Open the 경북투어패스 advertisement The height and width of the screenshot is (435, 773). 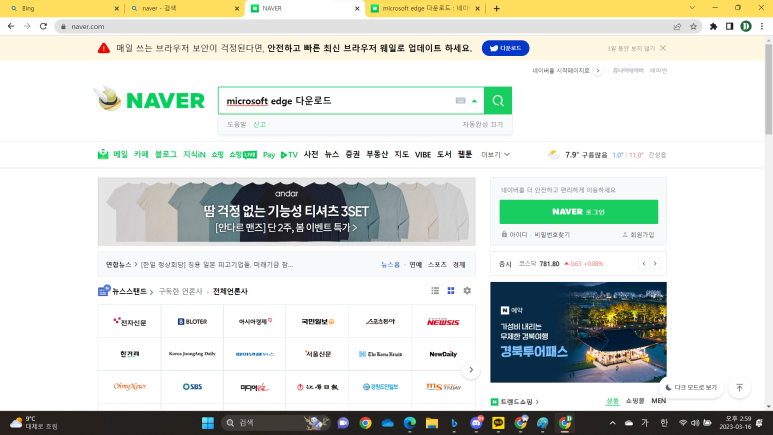(x=578, y=332)
